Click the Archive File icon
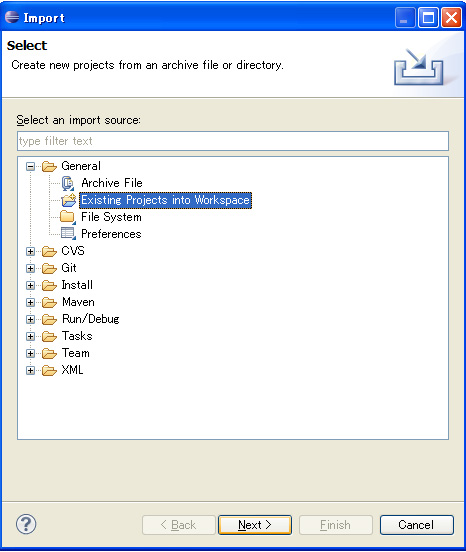This screenshot has height=552, width=466. [x=68, y=183]
